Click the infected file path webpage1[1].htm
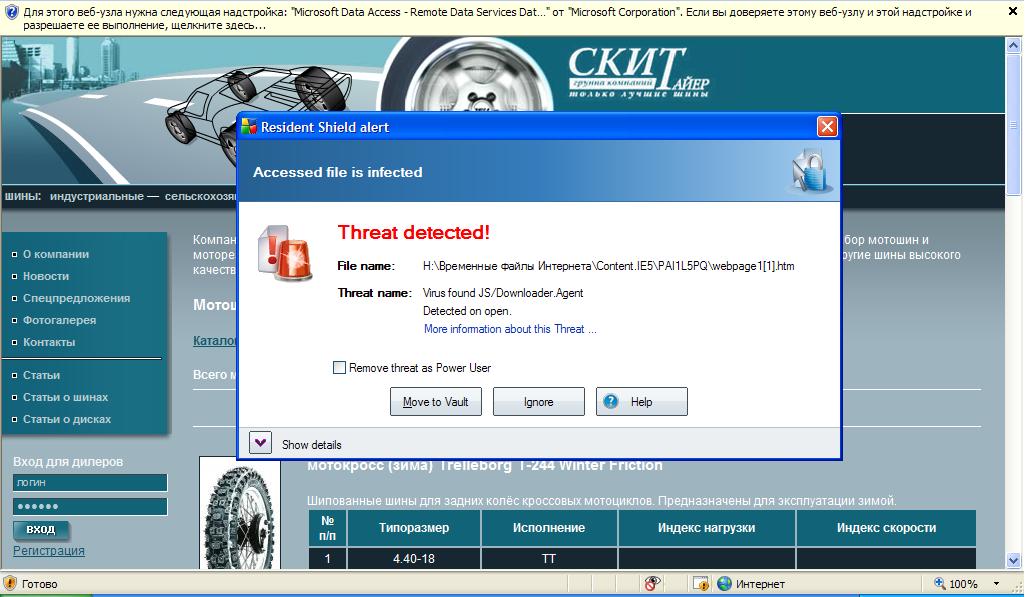Screen dimensions: 1027x597 [608, 266]
